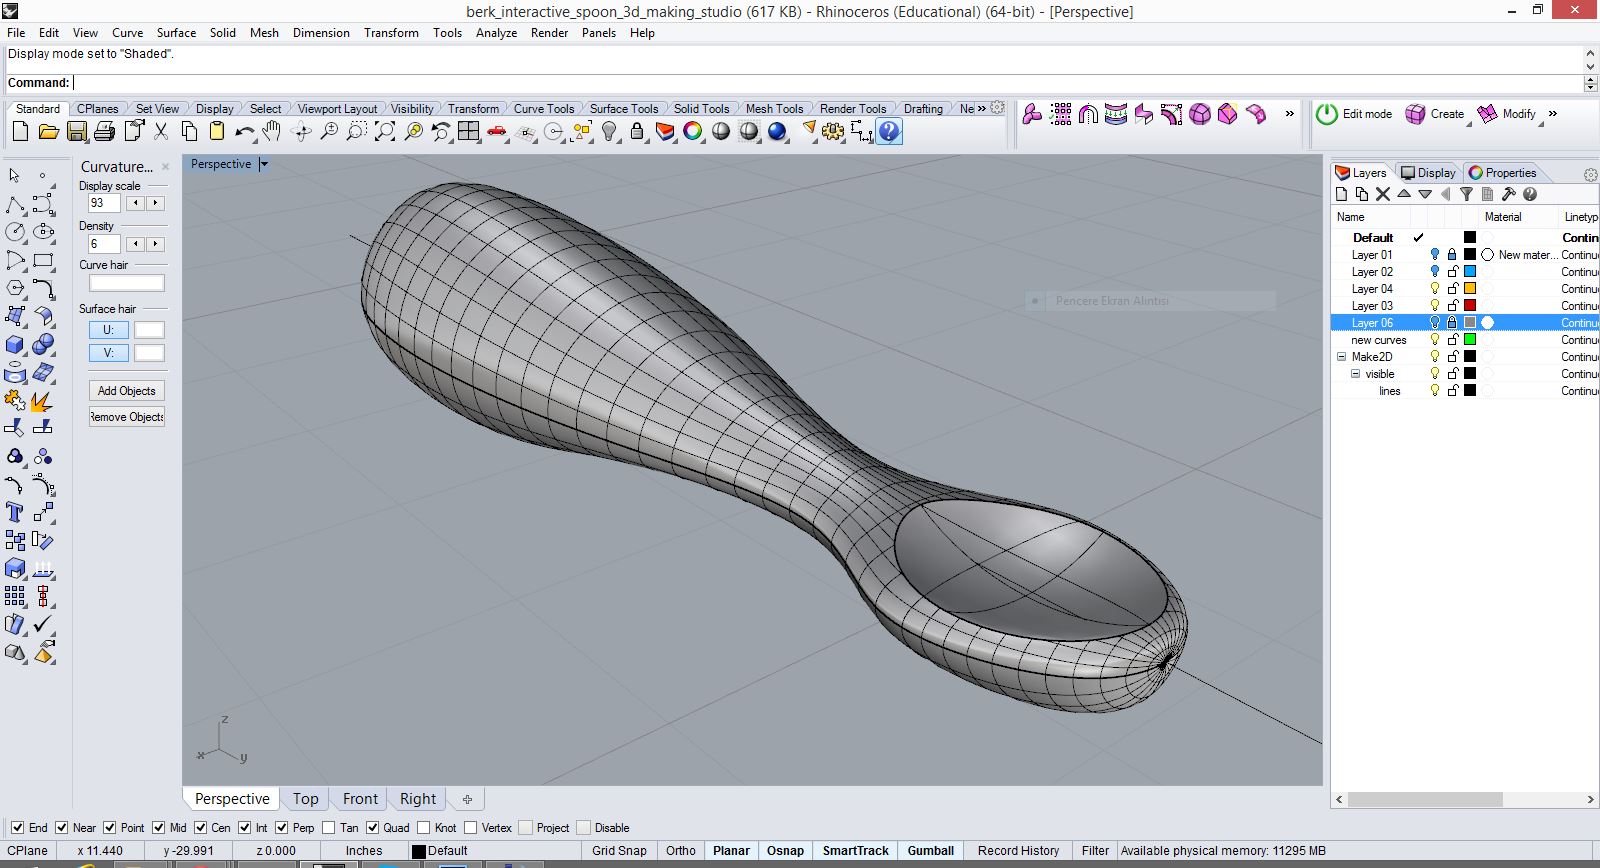The width and height of the screenshot is (1600, 868).
Task: Open the Analyze menu
Action: [x=496, y=33]
